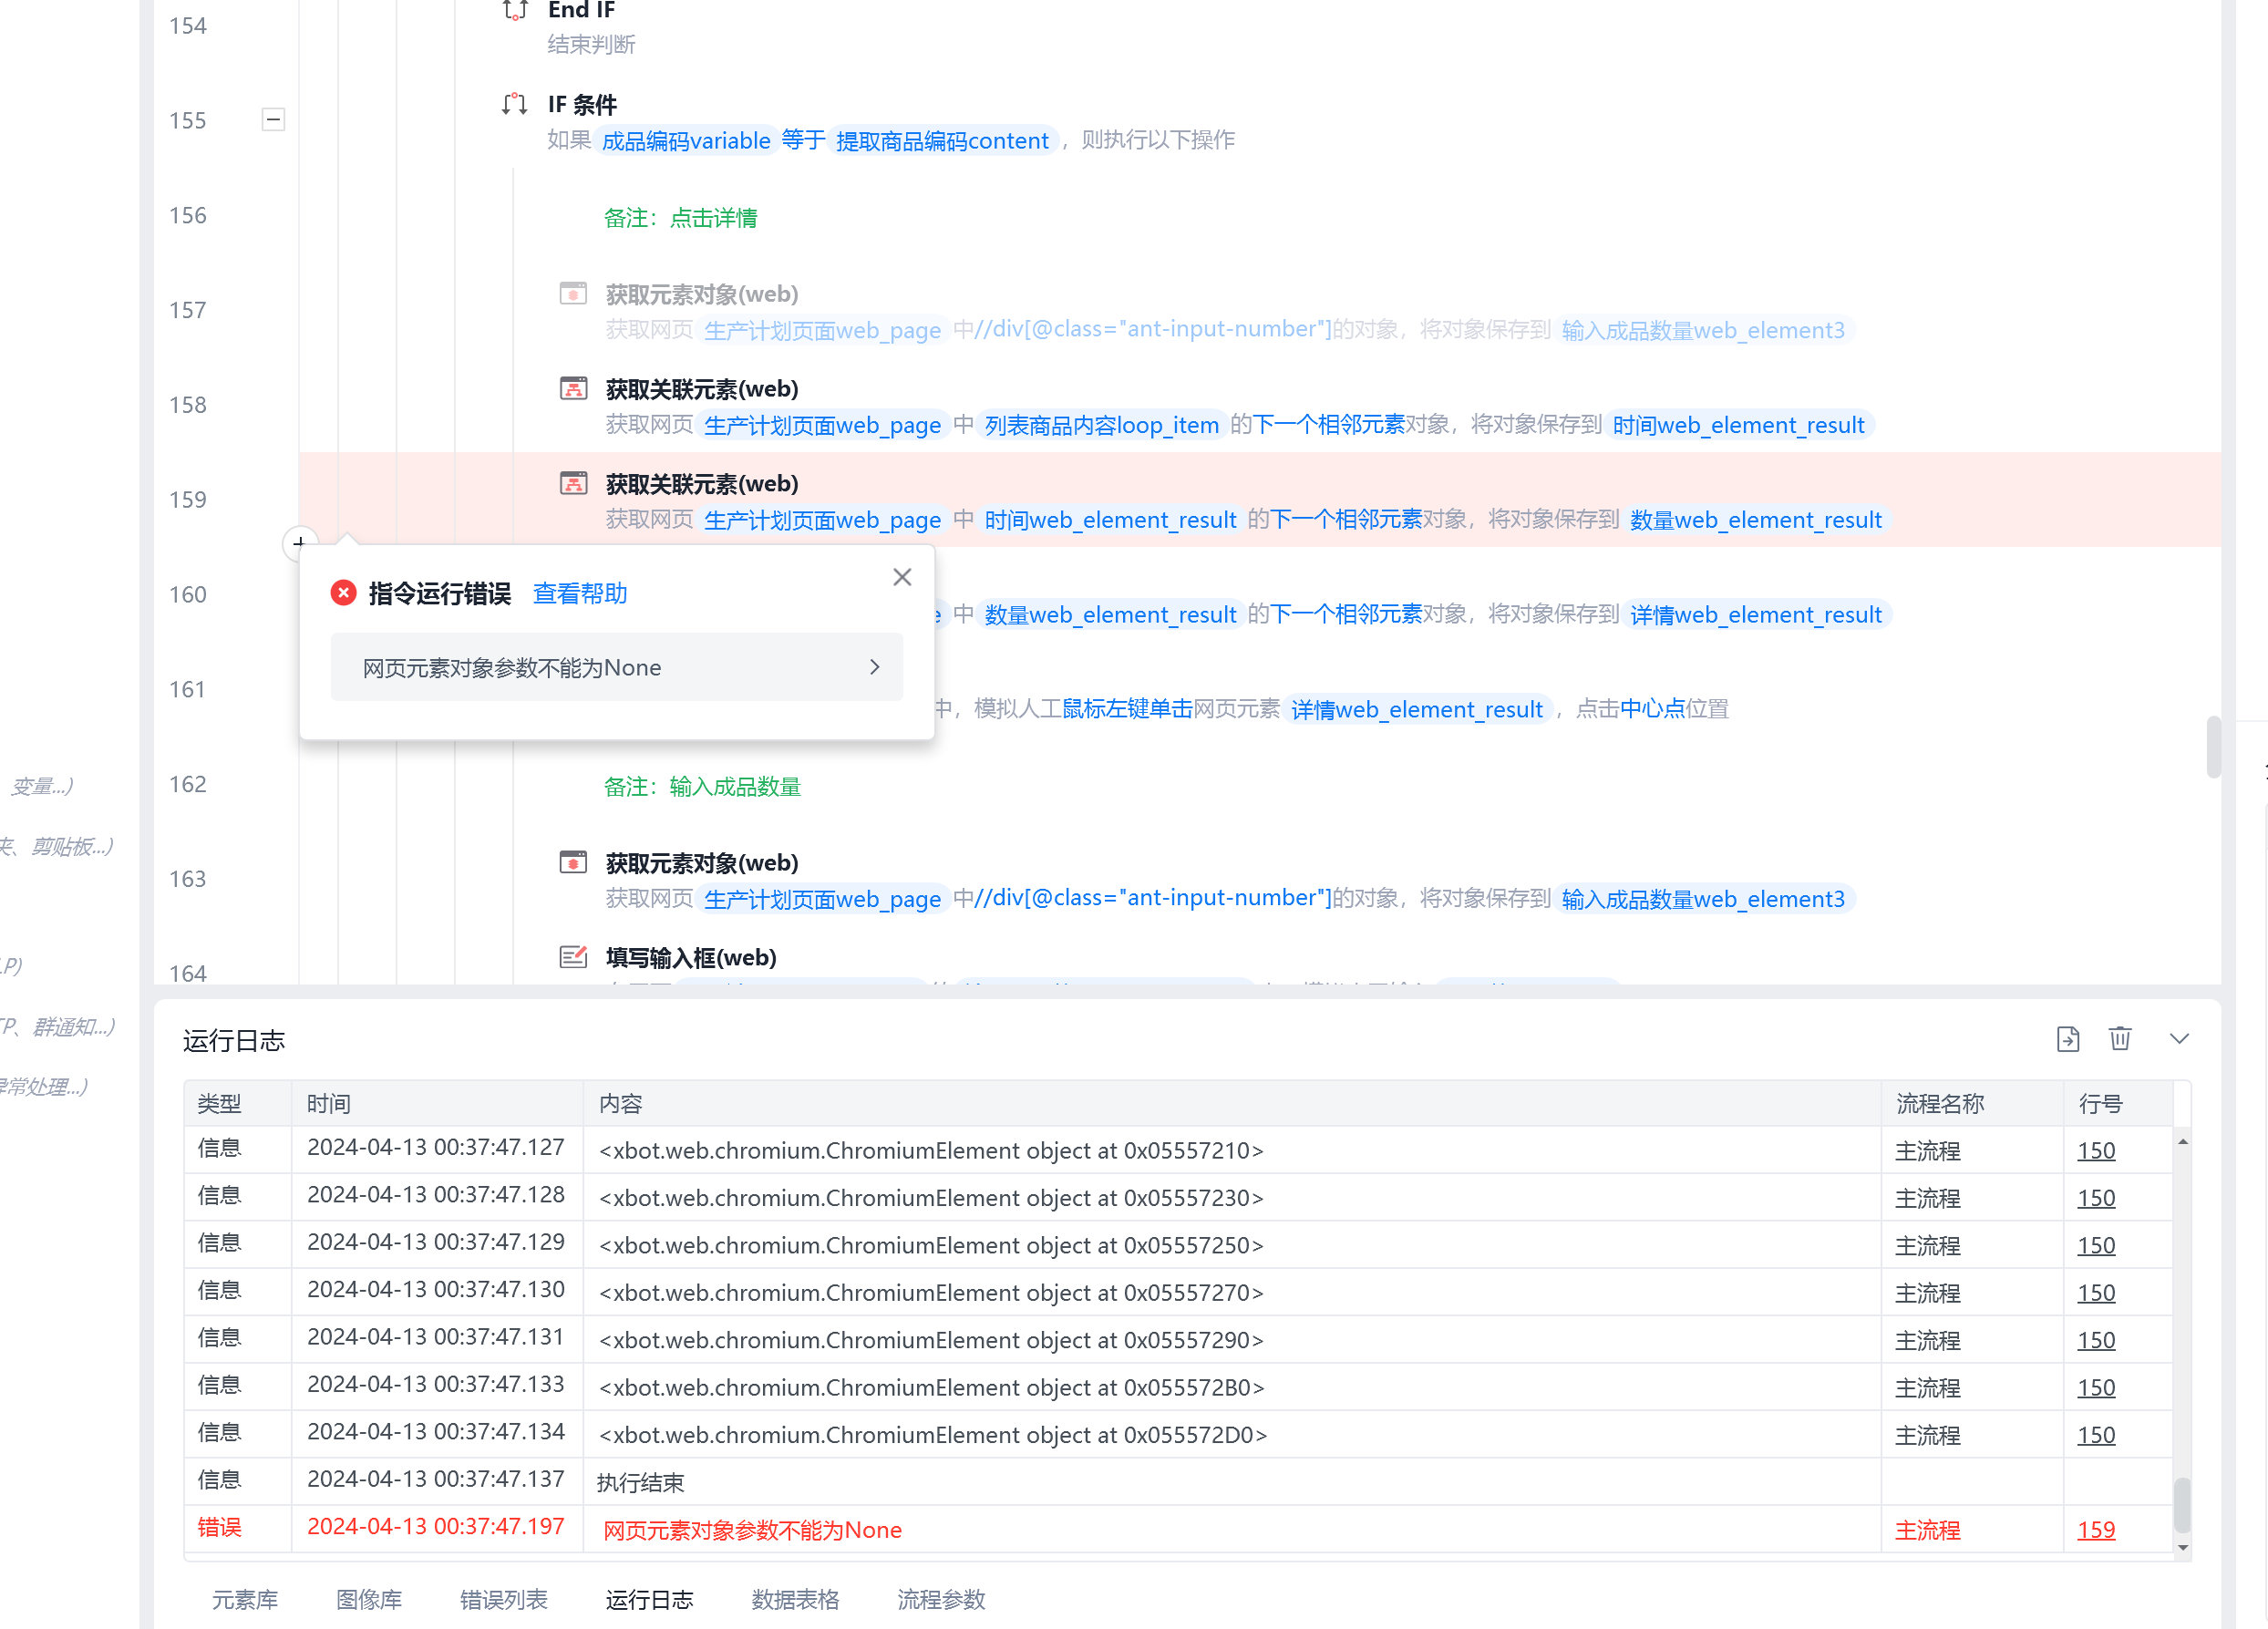Screen dimensions: 2268x1629
Task: Switch to the 元素库 tab
Action: [244, 1599]
